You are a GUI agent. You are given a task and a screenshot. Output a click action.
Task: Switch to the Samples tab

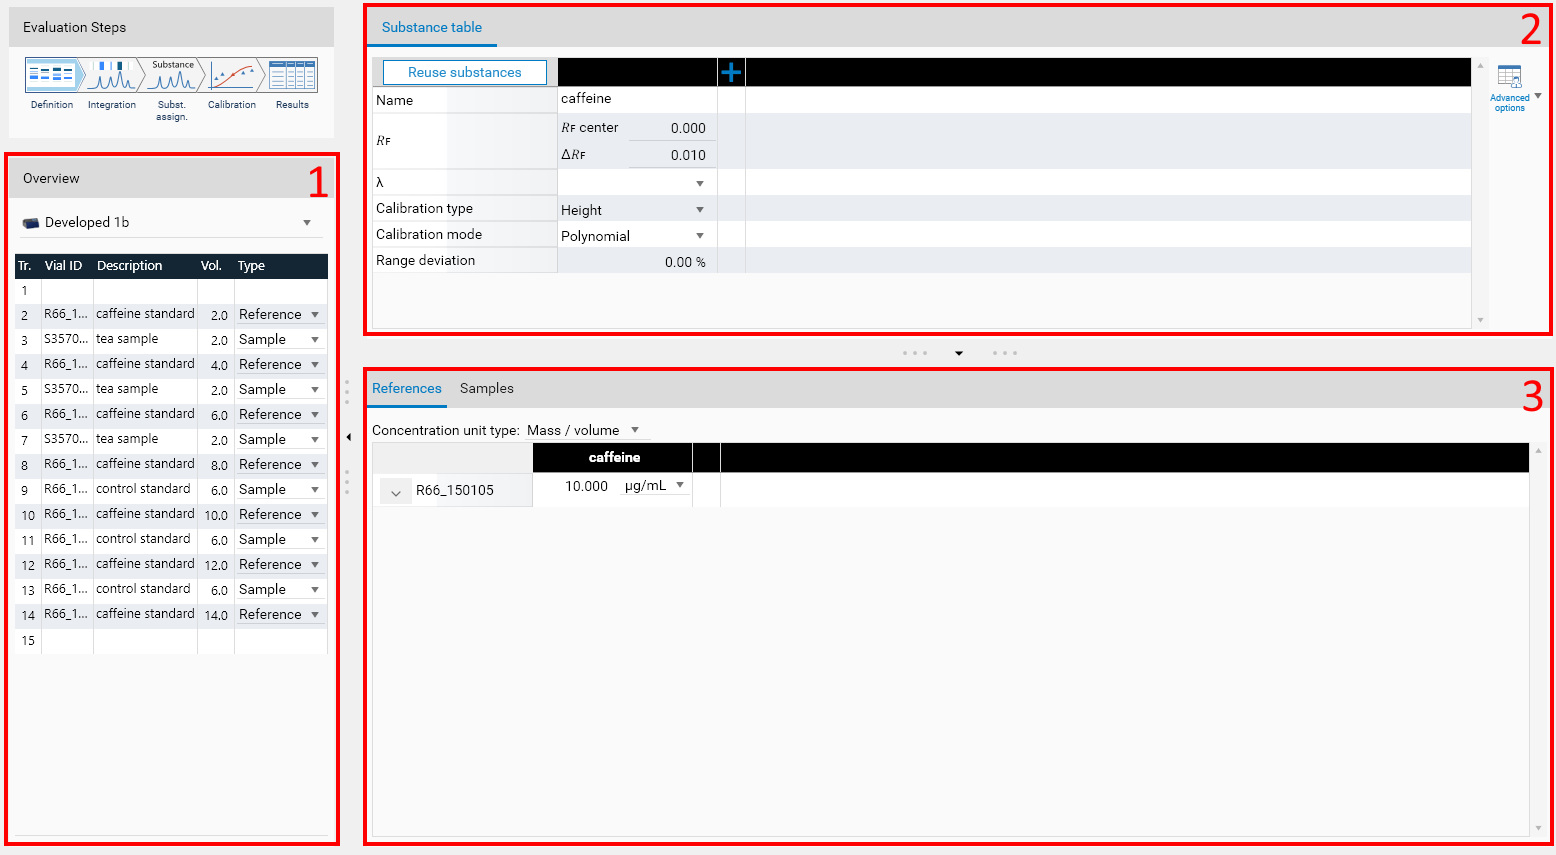point(486,389)
